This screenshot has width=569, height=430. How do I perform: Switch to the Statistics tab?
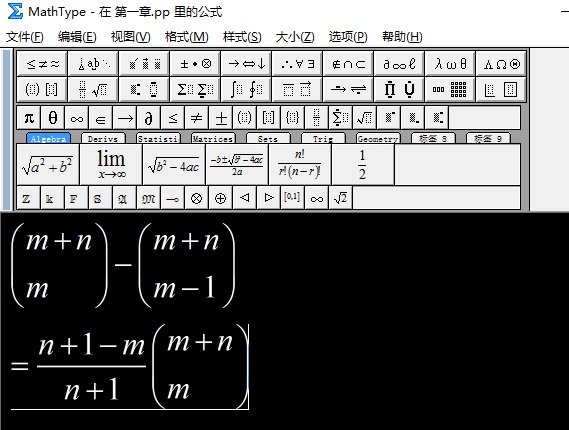coord(158,138)
